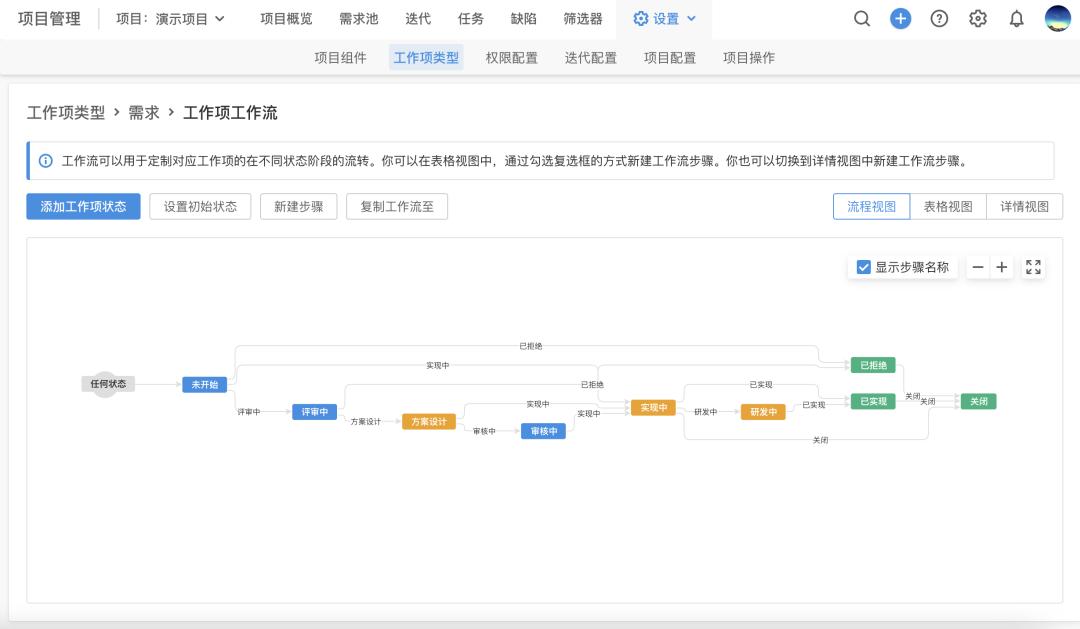Click the 复制工作流至 button
The image size is (1080, 629).
click(396, 207)
